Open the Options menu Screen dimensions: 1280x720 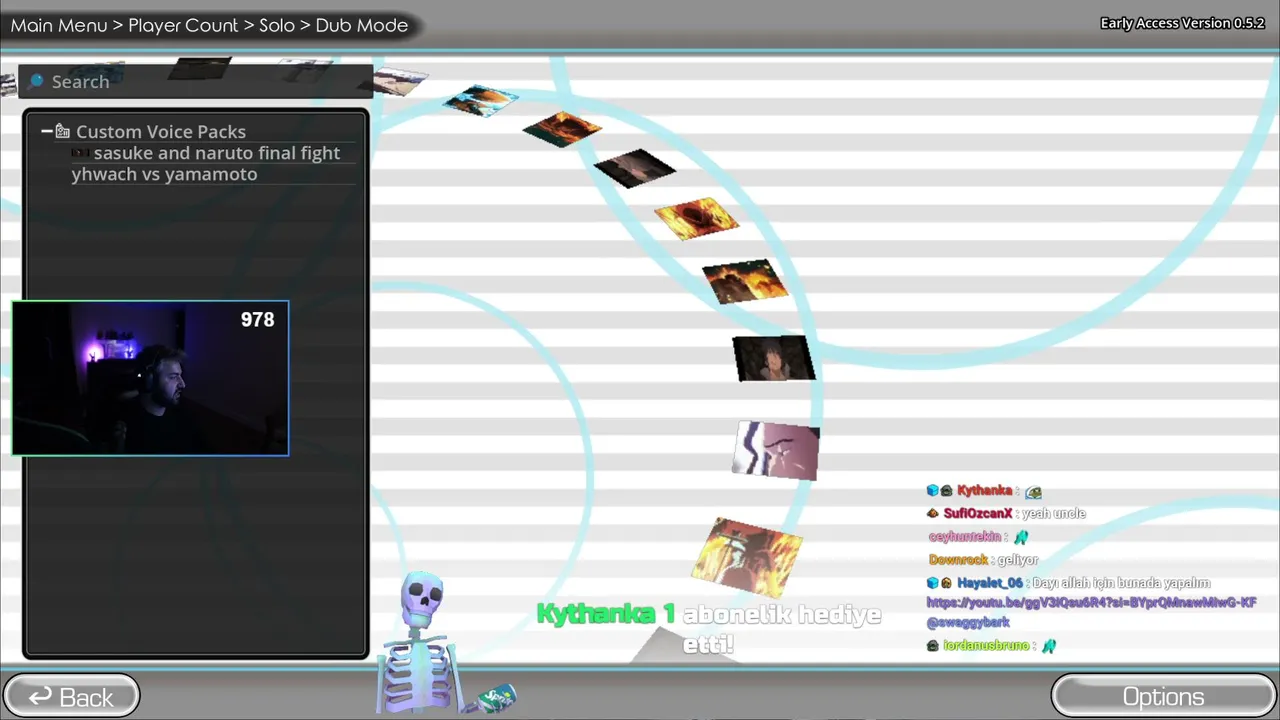click(1163, 697)
